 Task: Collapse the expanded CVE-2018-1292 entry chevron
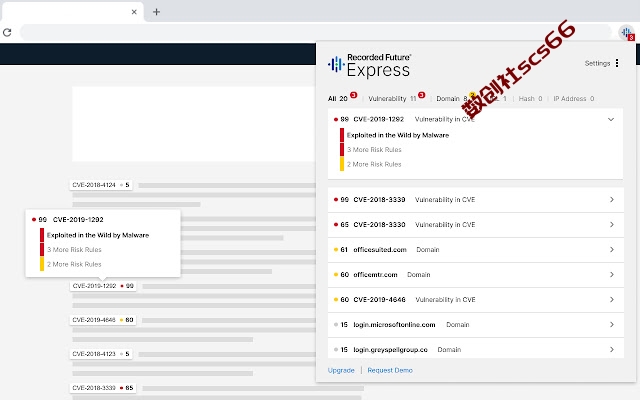[x=611, y=120]
